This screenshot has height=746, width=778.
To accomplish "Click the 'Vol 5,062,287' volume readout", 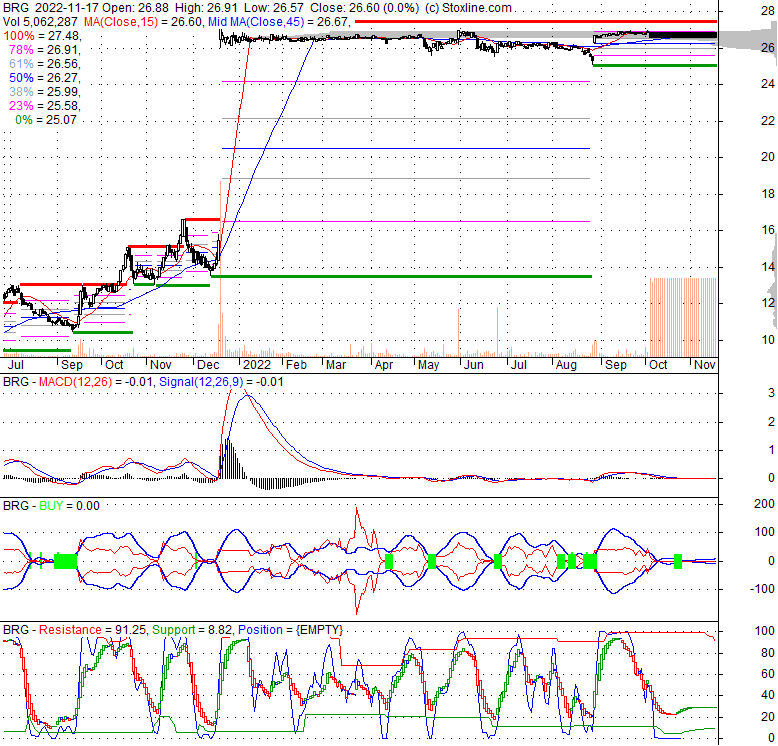I will pos(41,22).
